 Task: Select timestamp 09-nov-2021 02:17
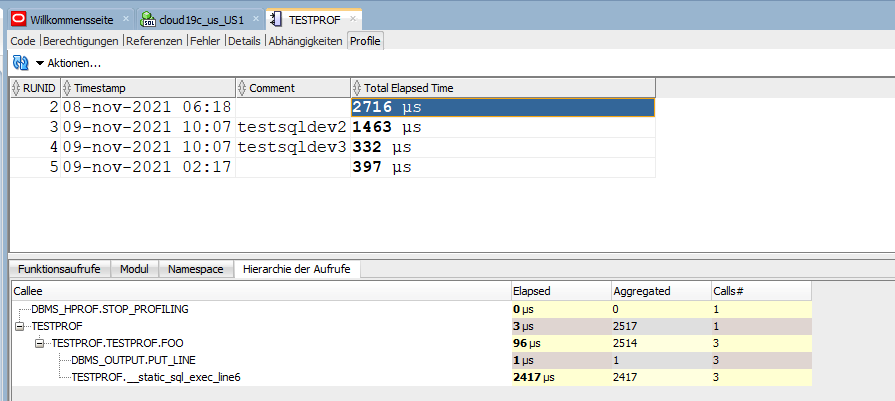coord(148,167)
